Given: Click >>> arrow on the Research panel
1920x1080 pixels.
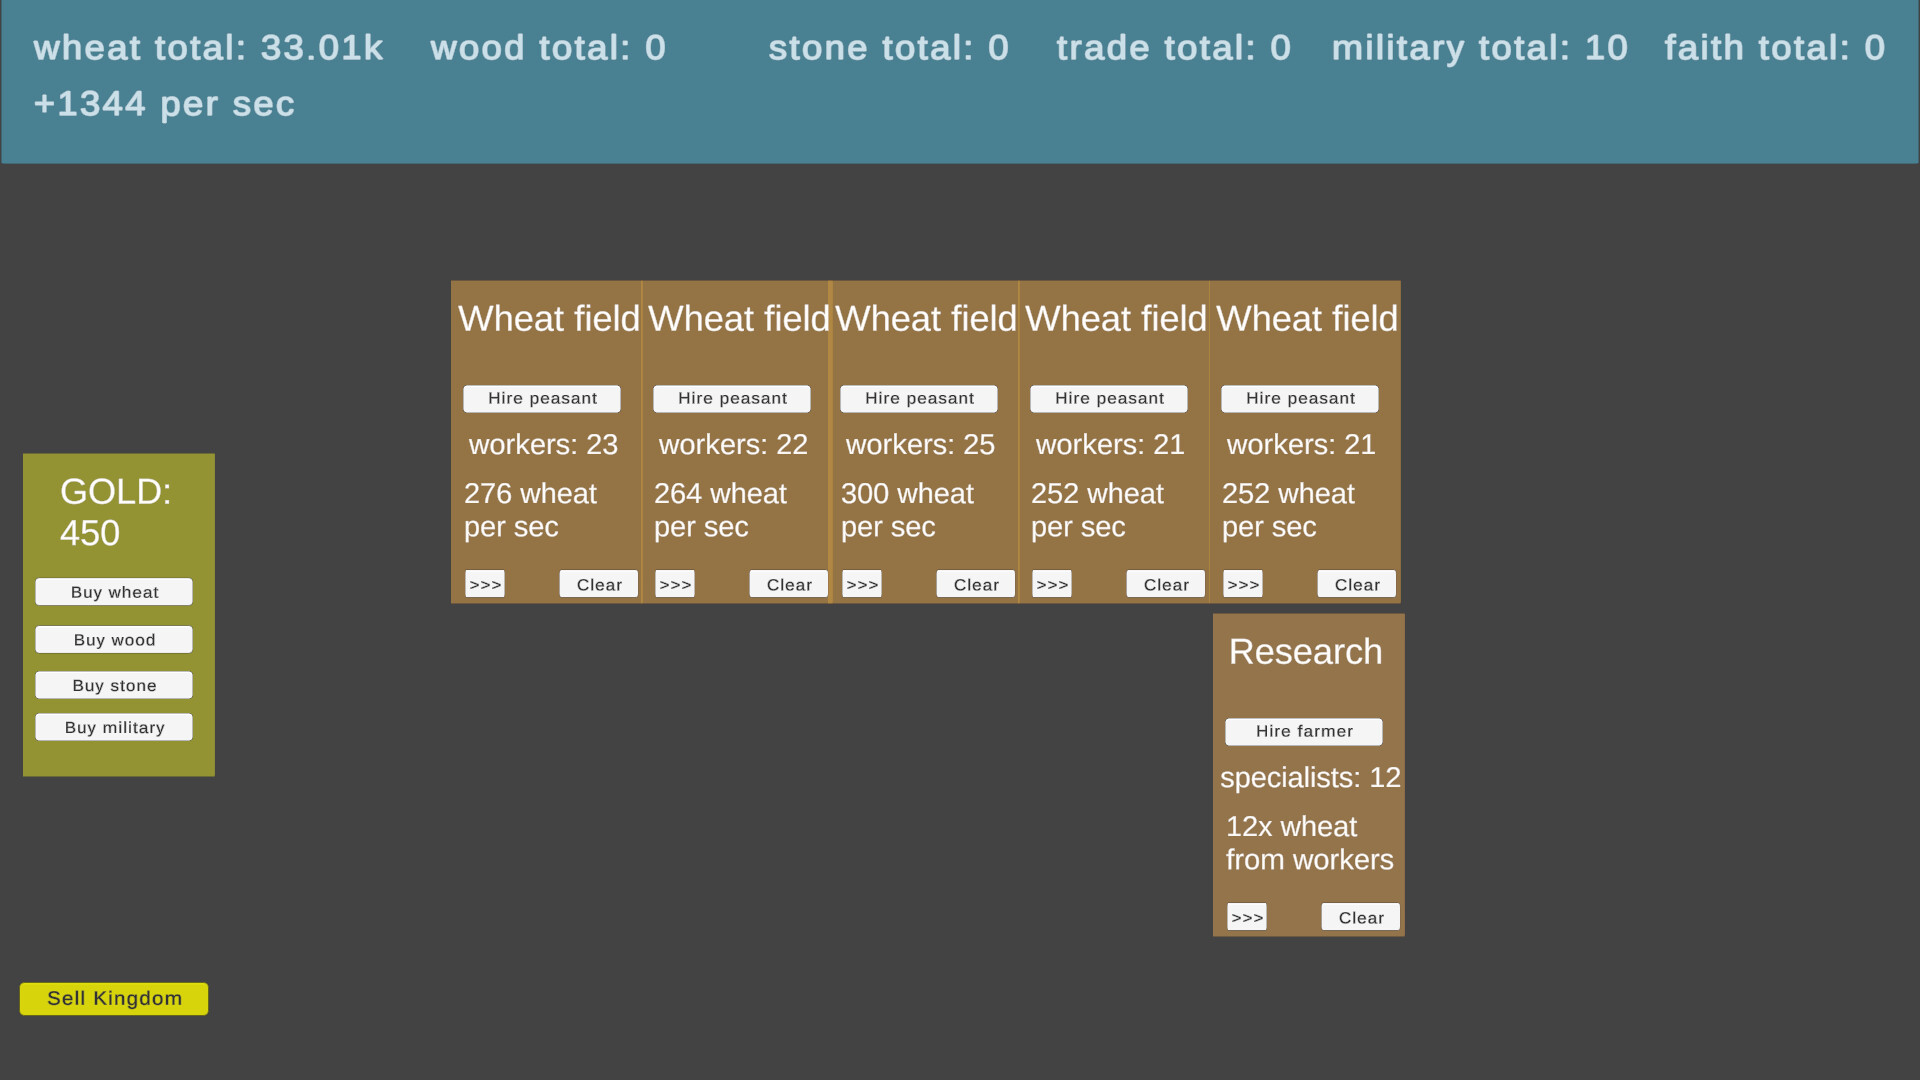Looking at the screenshot, I should (1247, 917).
